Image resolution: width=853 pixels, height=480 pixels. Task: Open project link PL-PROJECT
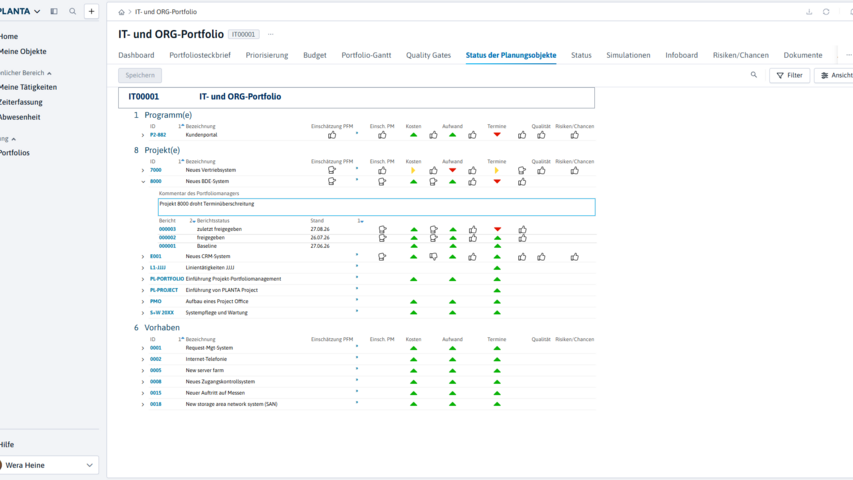coord(164,290)
